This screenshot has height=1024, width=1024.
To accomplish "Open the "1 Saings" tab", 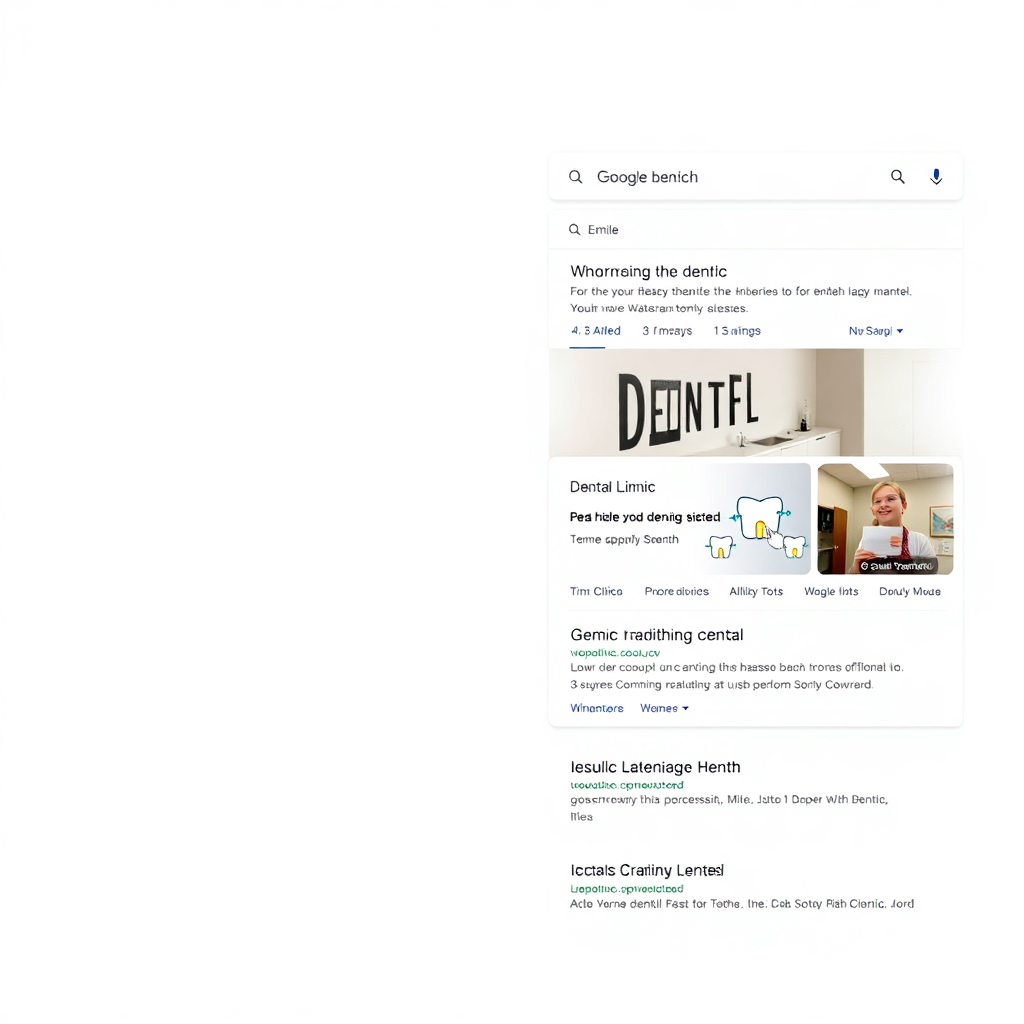I will (x=737, y=330).
